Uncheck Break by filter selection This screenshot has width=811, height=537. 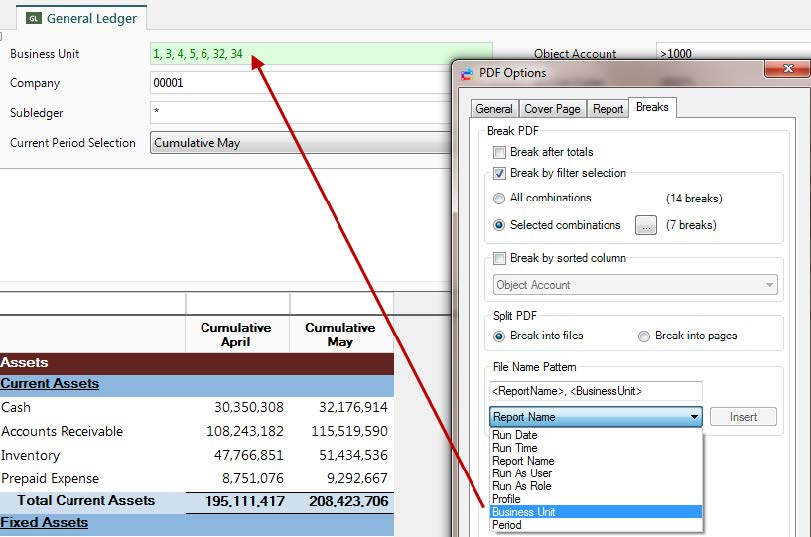click(x=499, y=174)
